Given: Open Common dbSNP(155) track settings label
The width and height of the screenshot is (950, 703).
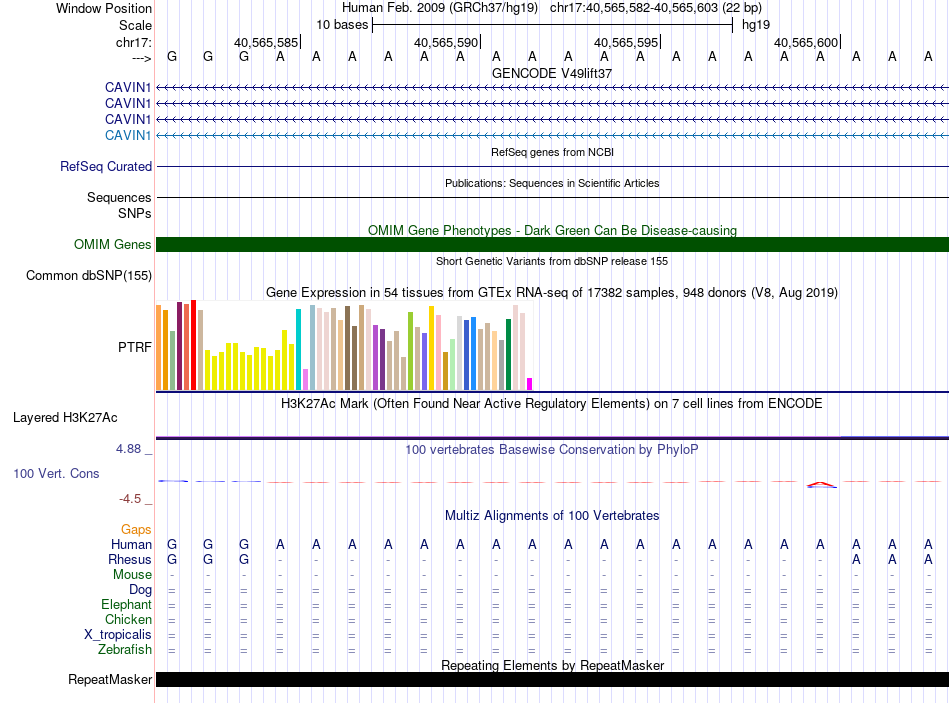Looking at the screenshot, I should tap(89, 276).
